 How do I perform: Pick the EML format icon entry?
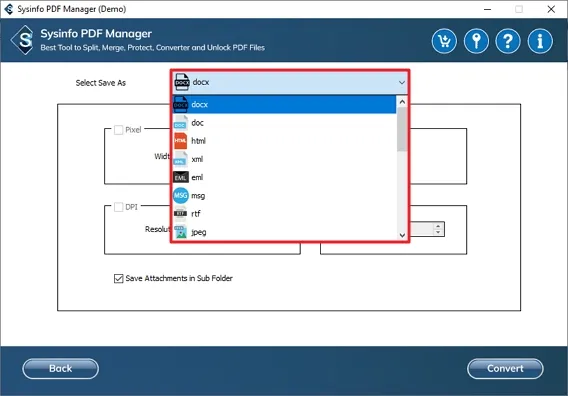click(180, 177)
